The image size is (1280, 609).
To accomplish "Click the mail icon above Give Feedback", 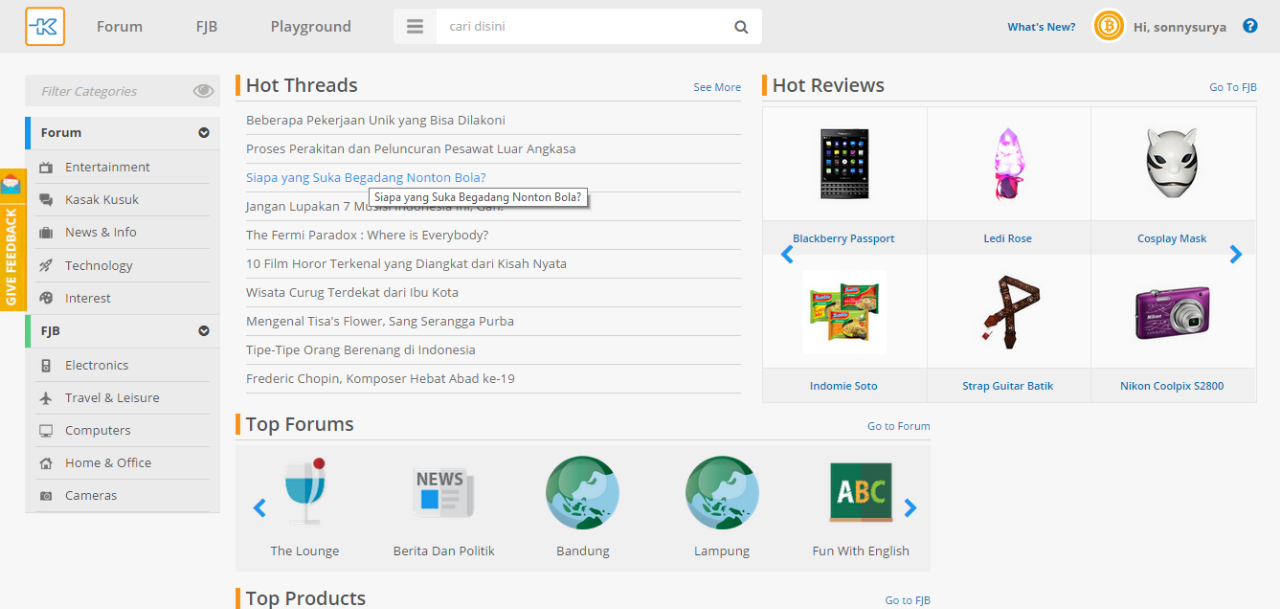I will [11, 184].
